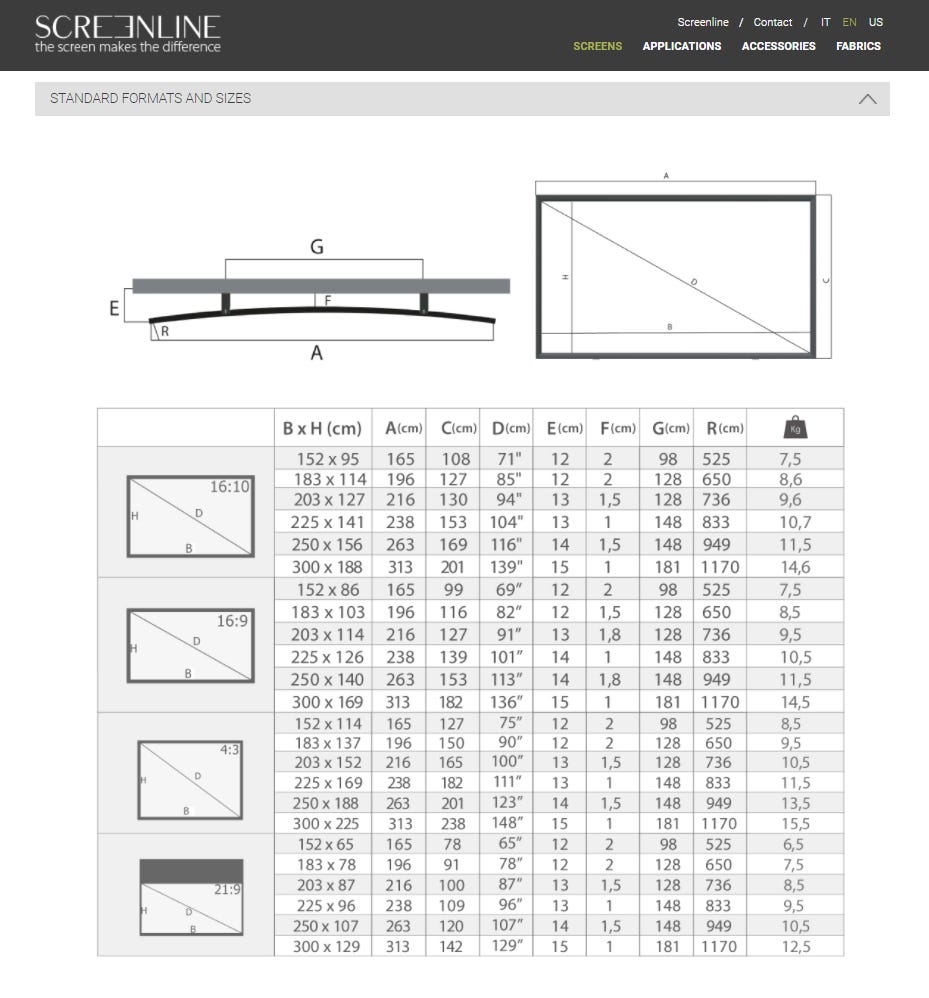Open the Contact link

(772, 22)
